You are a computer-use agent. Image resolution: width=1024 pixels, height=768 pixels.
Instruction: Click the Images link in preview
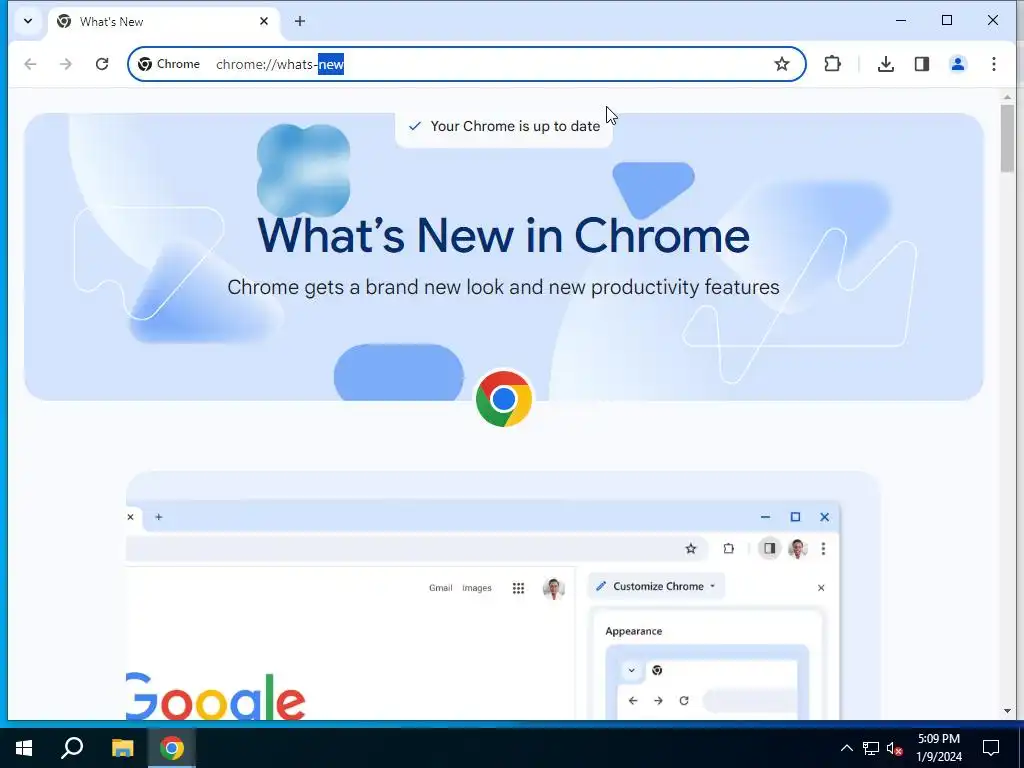point(477,588)
